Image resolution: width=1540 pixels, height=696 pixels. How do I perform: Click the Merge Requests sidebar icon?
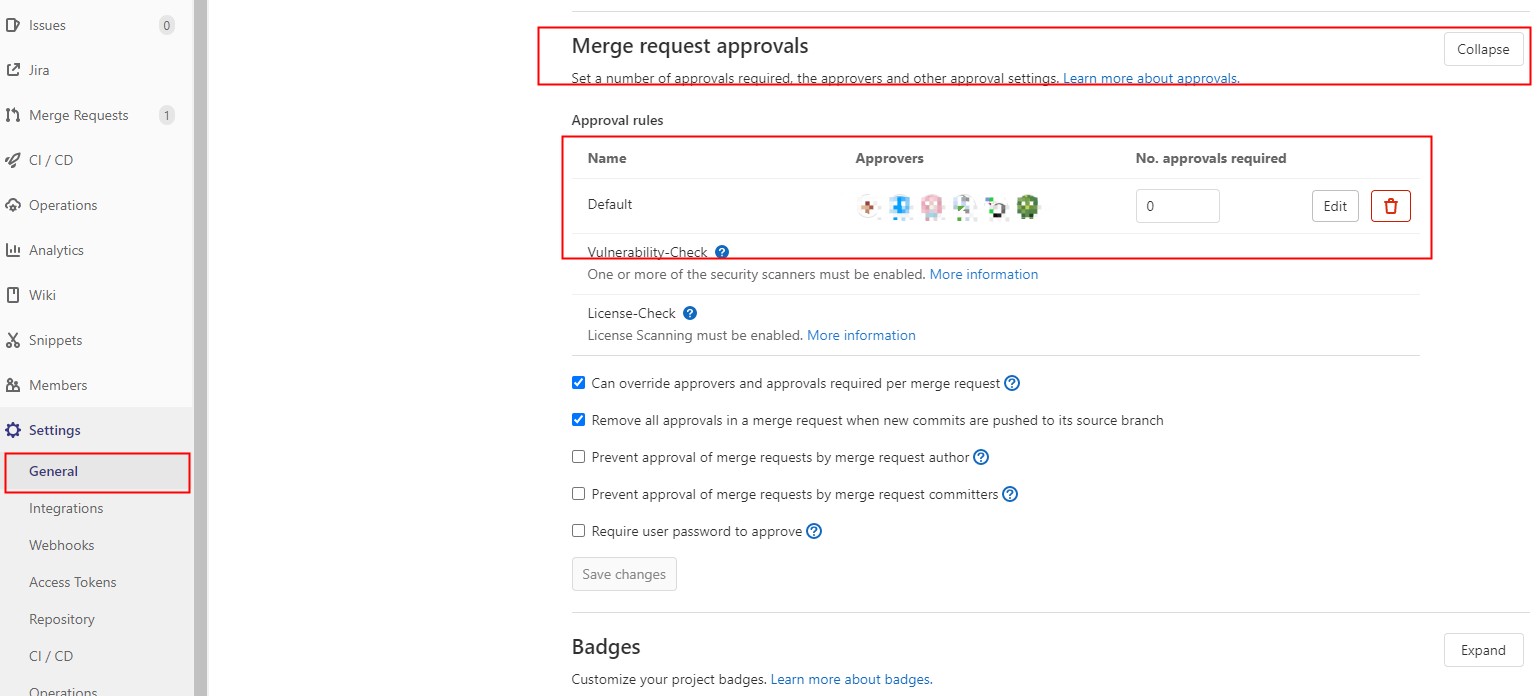[x=13, y=115]
